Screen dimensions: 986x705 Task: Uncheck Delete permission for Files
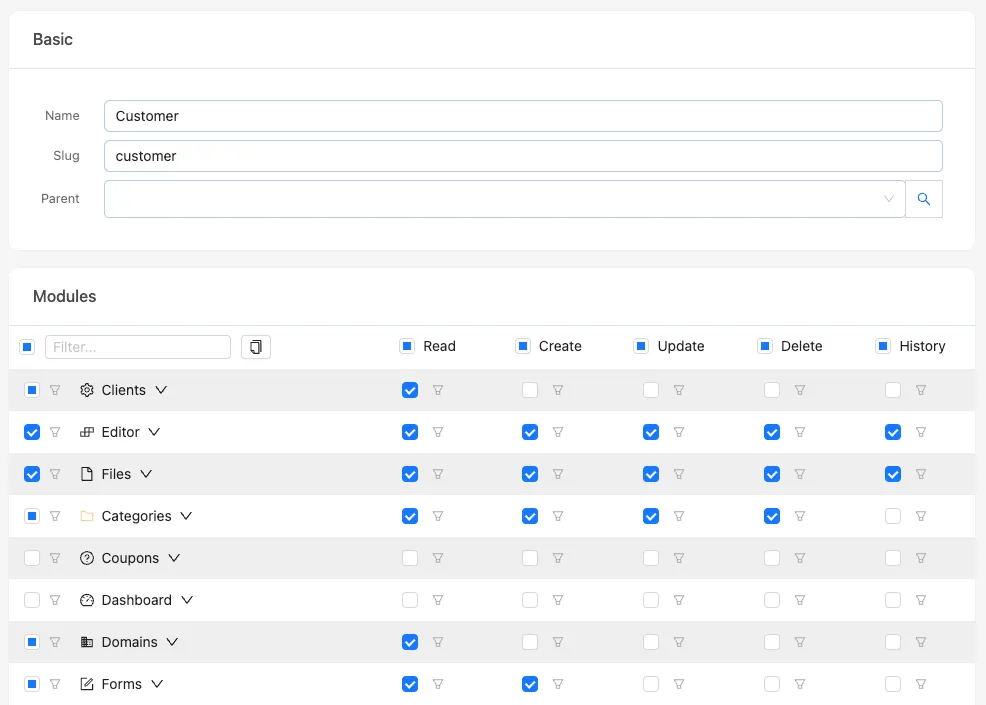pos(772,474)
